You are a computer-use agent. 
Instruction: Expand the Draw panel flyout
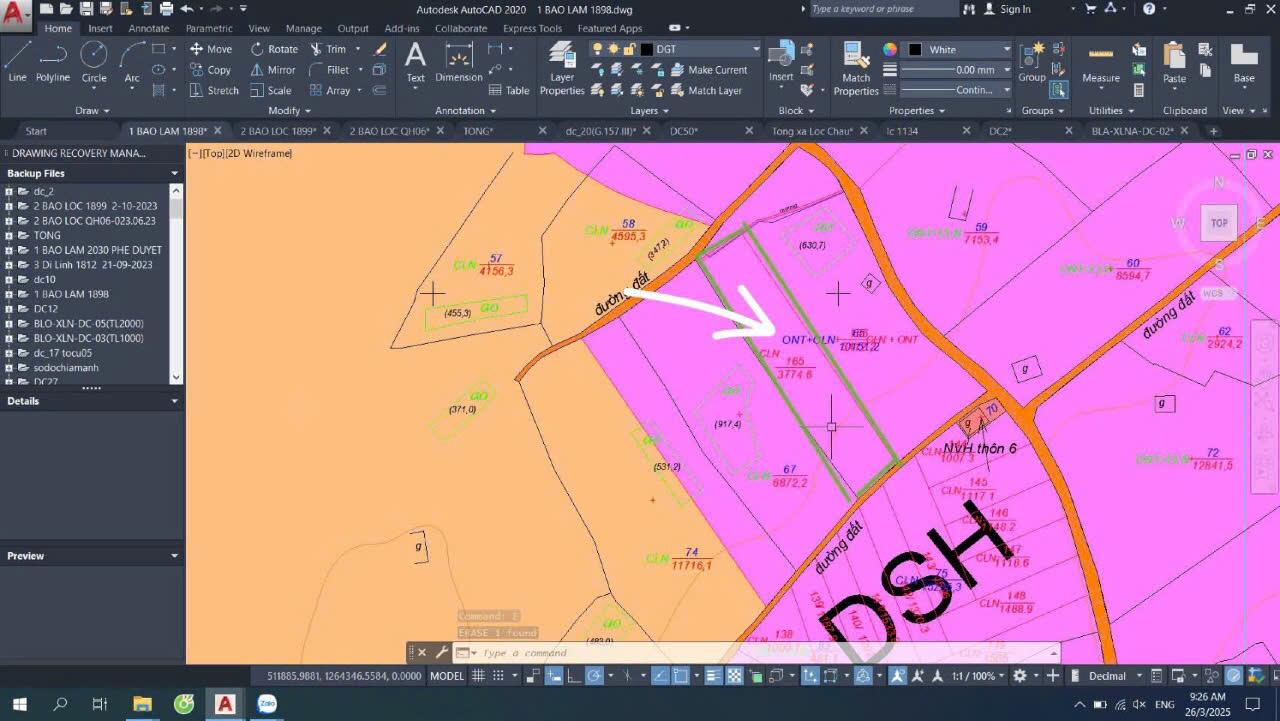(93, 110)
